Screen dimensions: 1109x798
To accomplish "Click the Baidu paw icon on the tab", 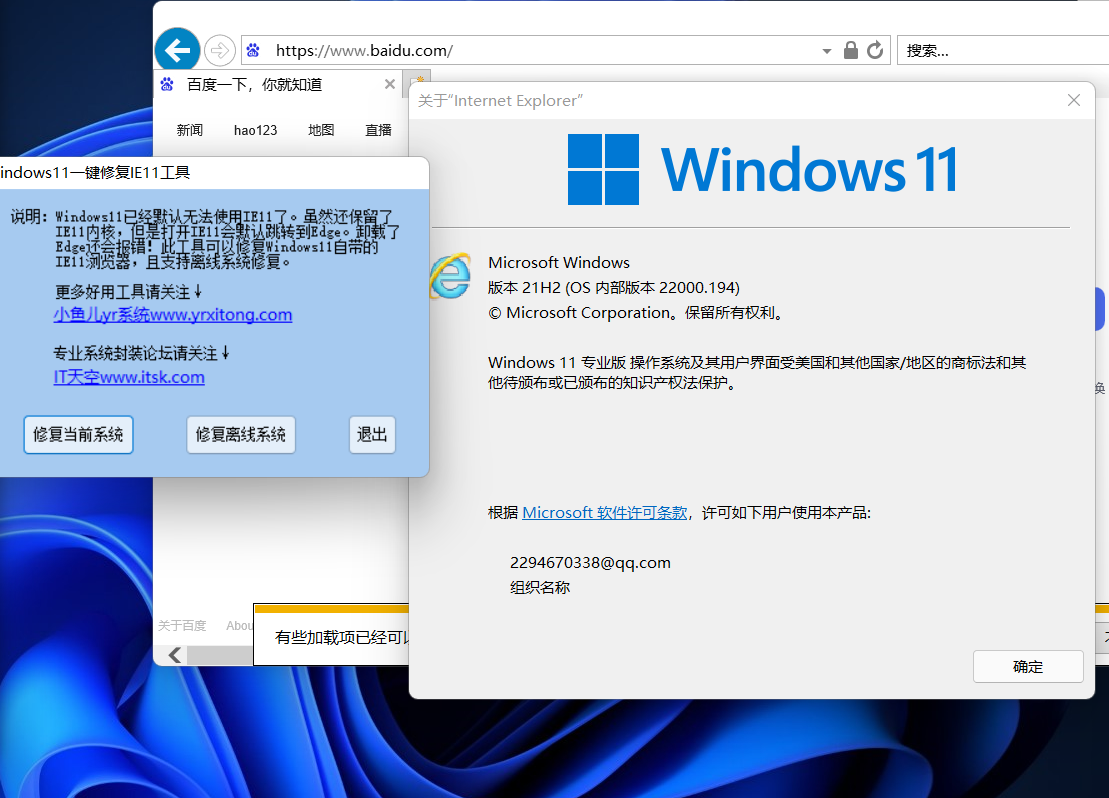I will (x=165, y=84).
